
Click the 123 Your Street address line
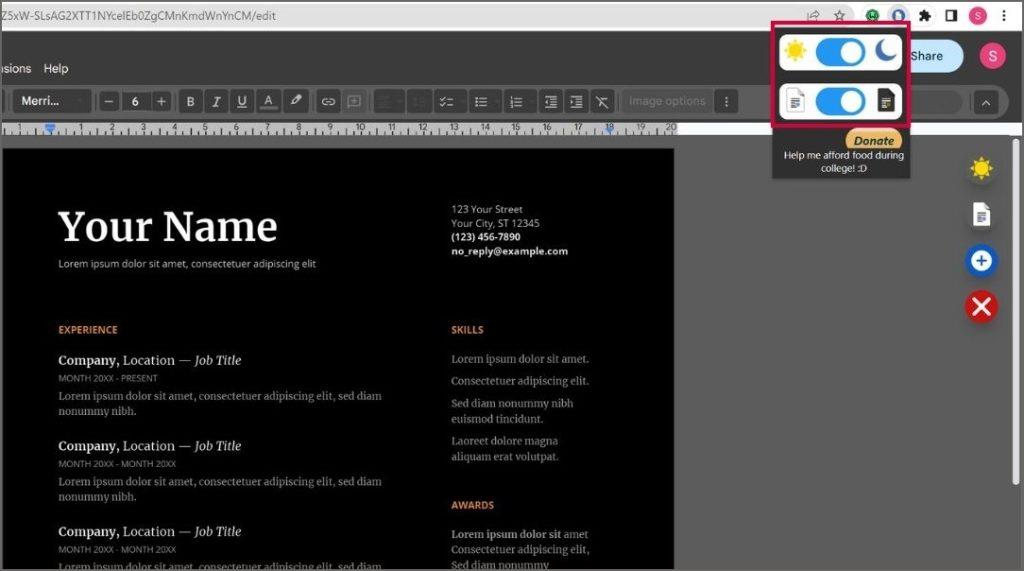click(487, 209)
